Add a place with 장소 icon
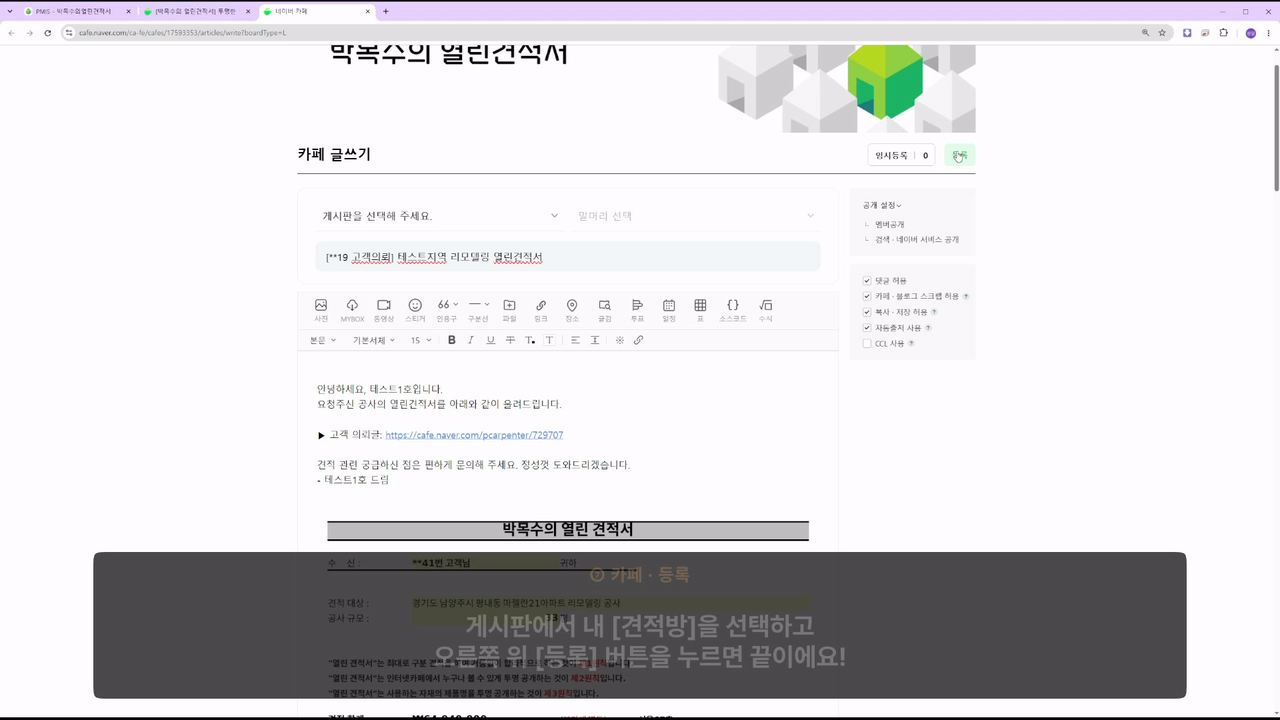The height and width of the screenshot is (720, 1280). [572, 310]
